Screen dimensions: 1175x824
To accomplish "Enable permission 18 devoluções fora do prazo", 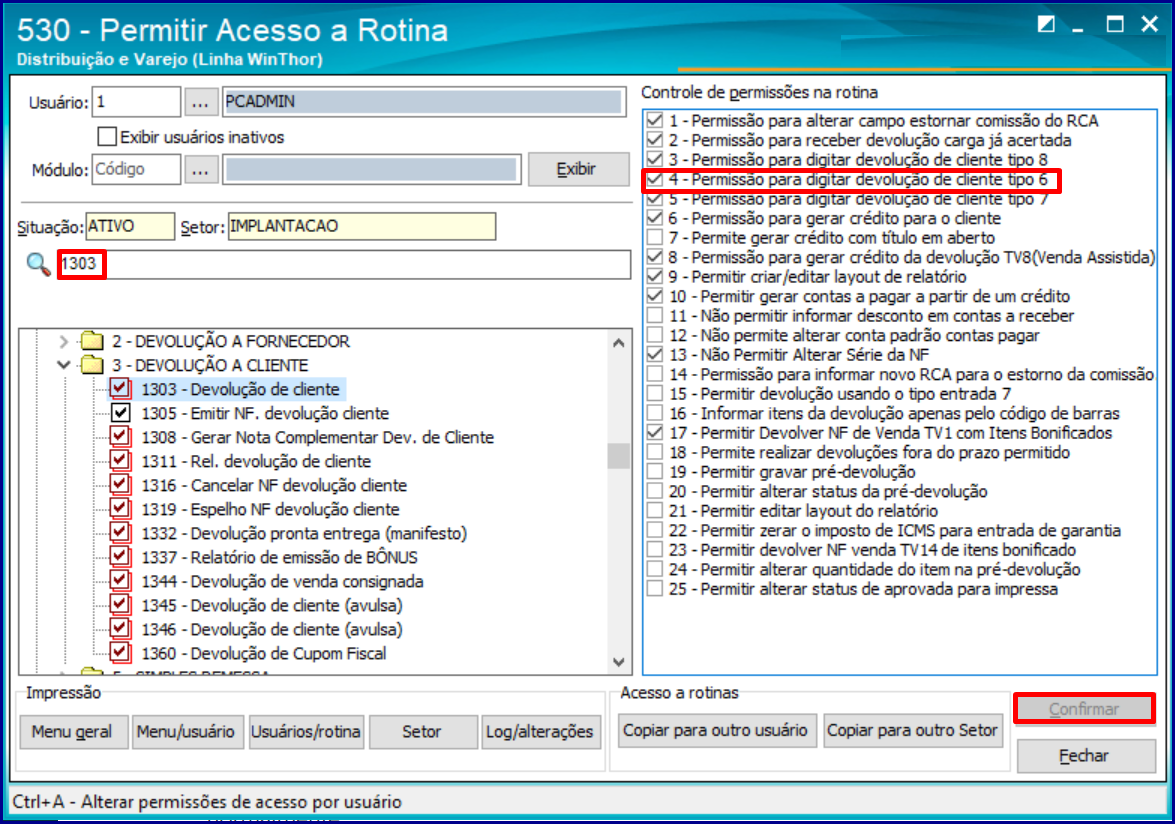I will click(655, 452).
